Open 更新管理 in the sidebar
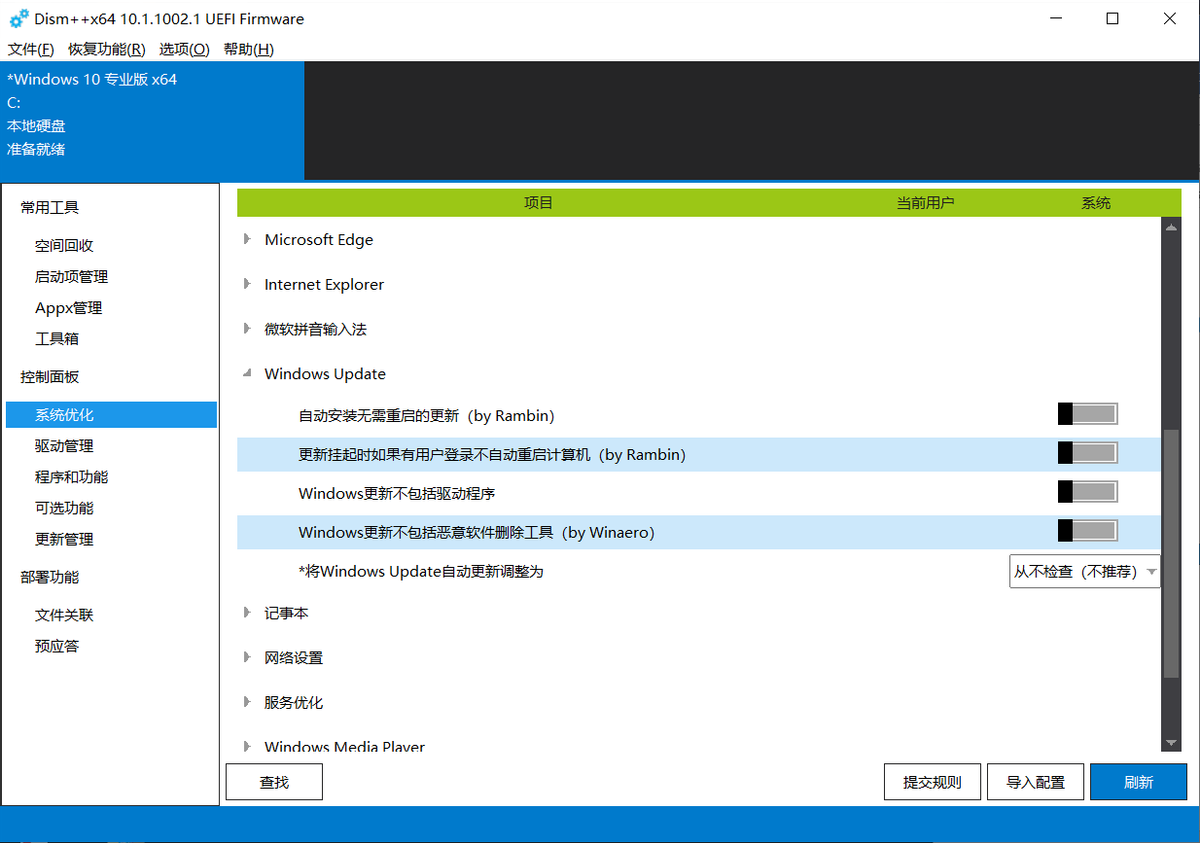Viewport: 1200px width, 843px height. (64, 539)
